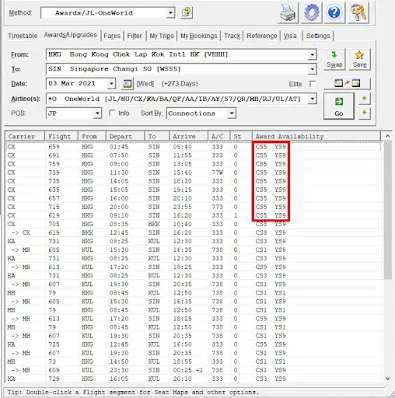395x398 pixels.
Task: Click the two-calendar date range button
Action: (x=347, y=83)
